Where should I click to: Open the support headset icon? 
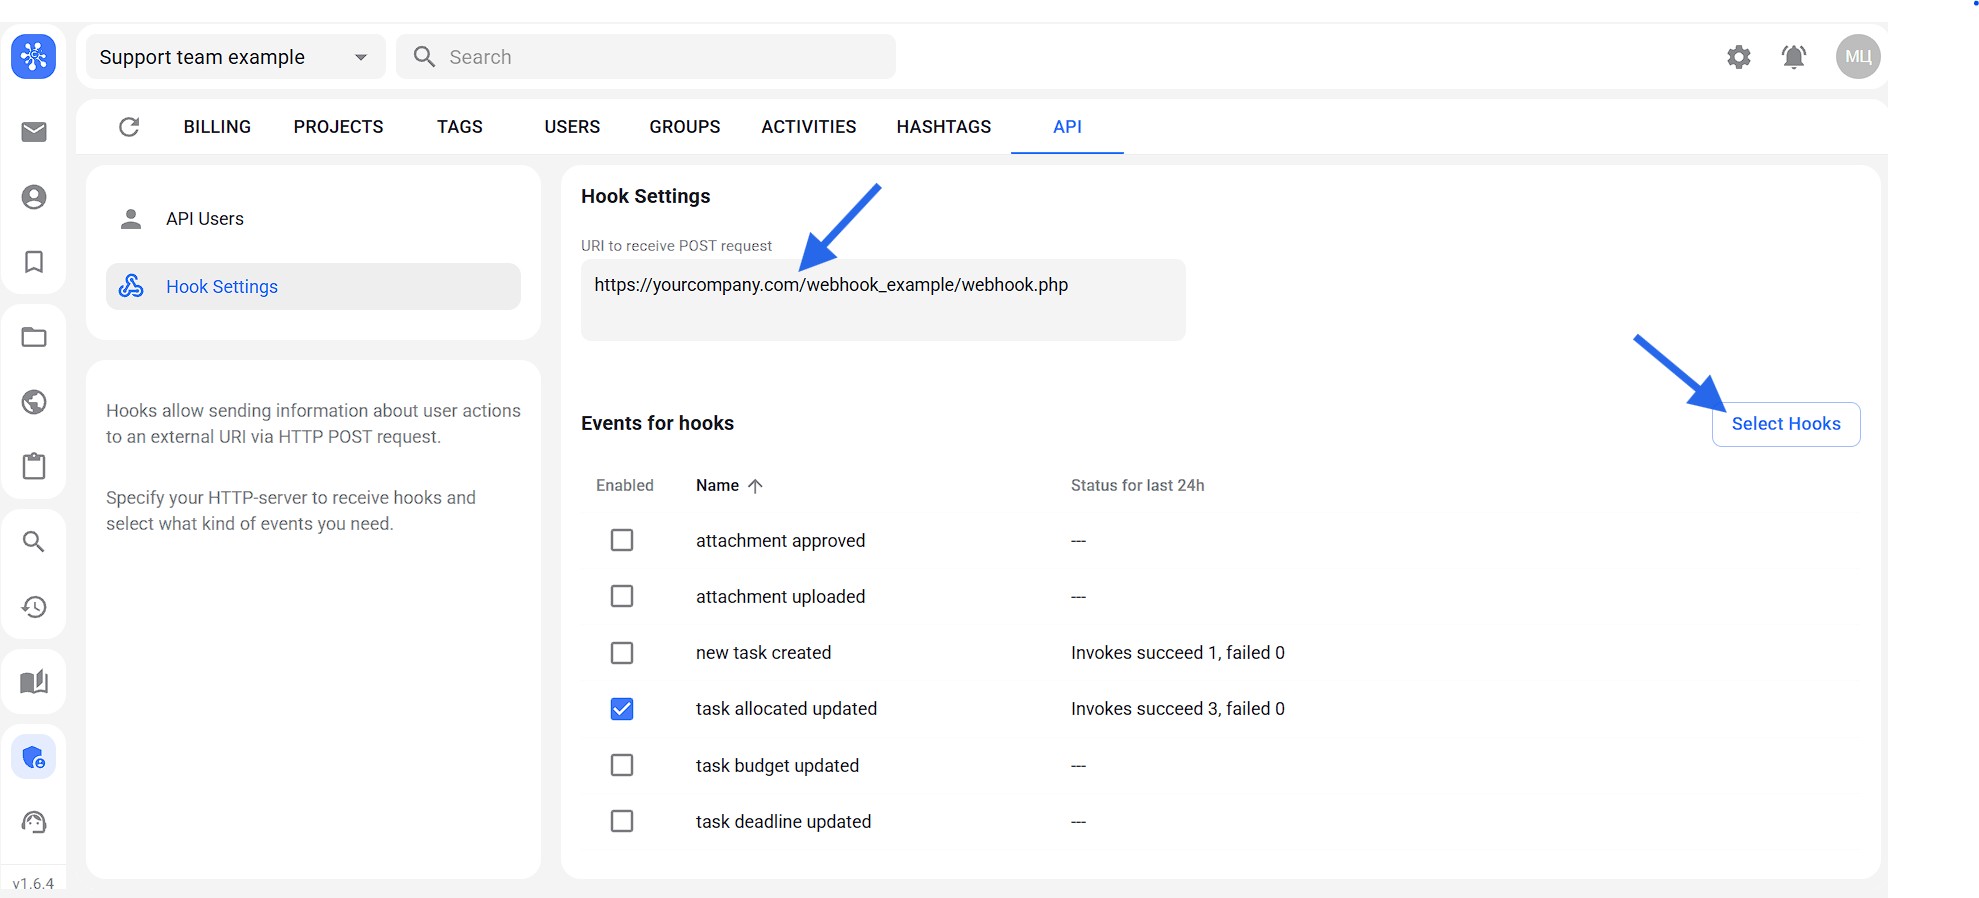point(34,822)
